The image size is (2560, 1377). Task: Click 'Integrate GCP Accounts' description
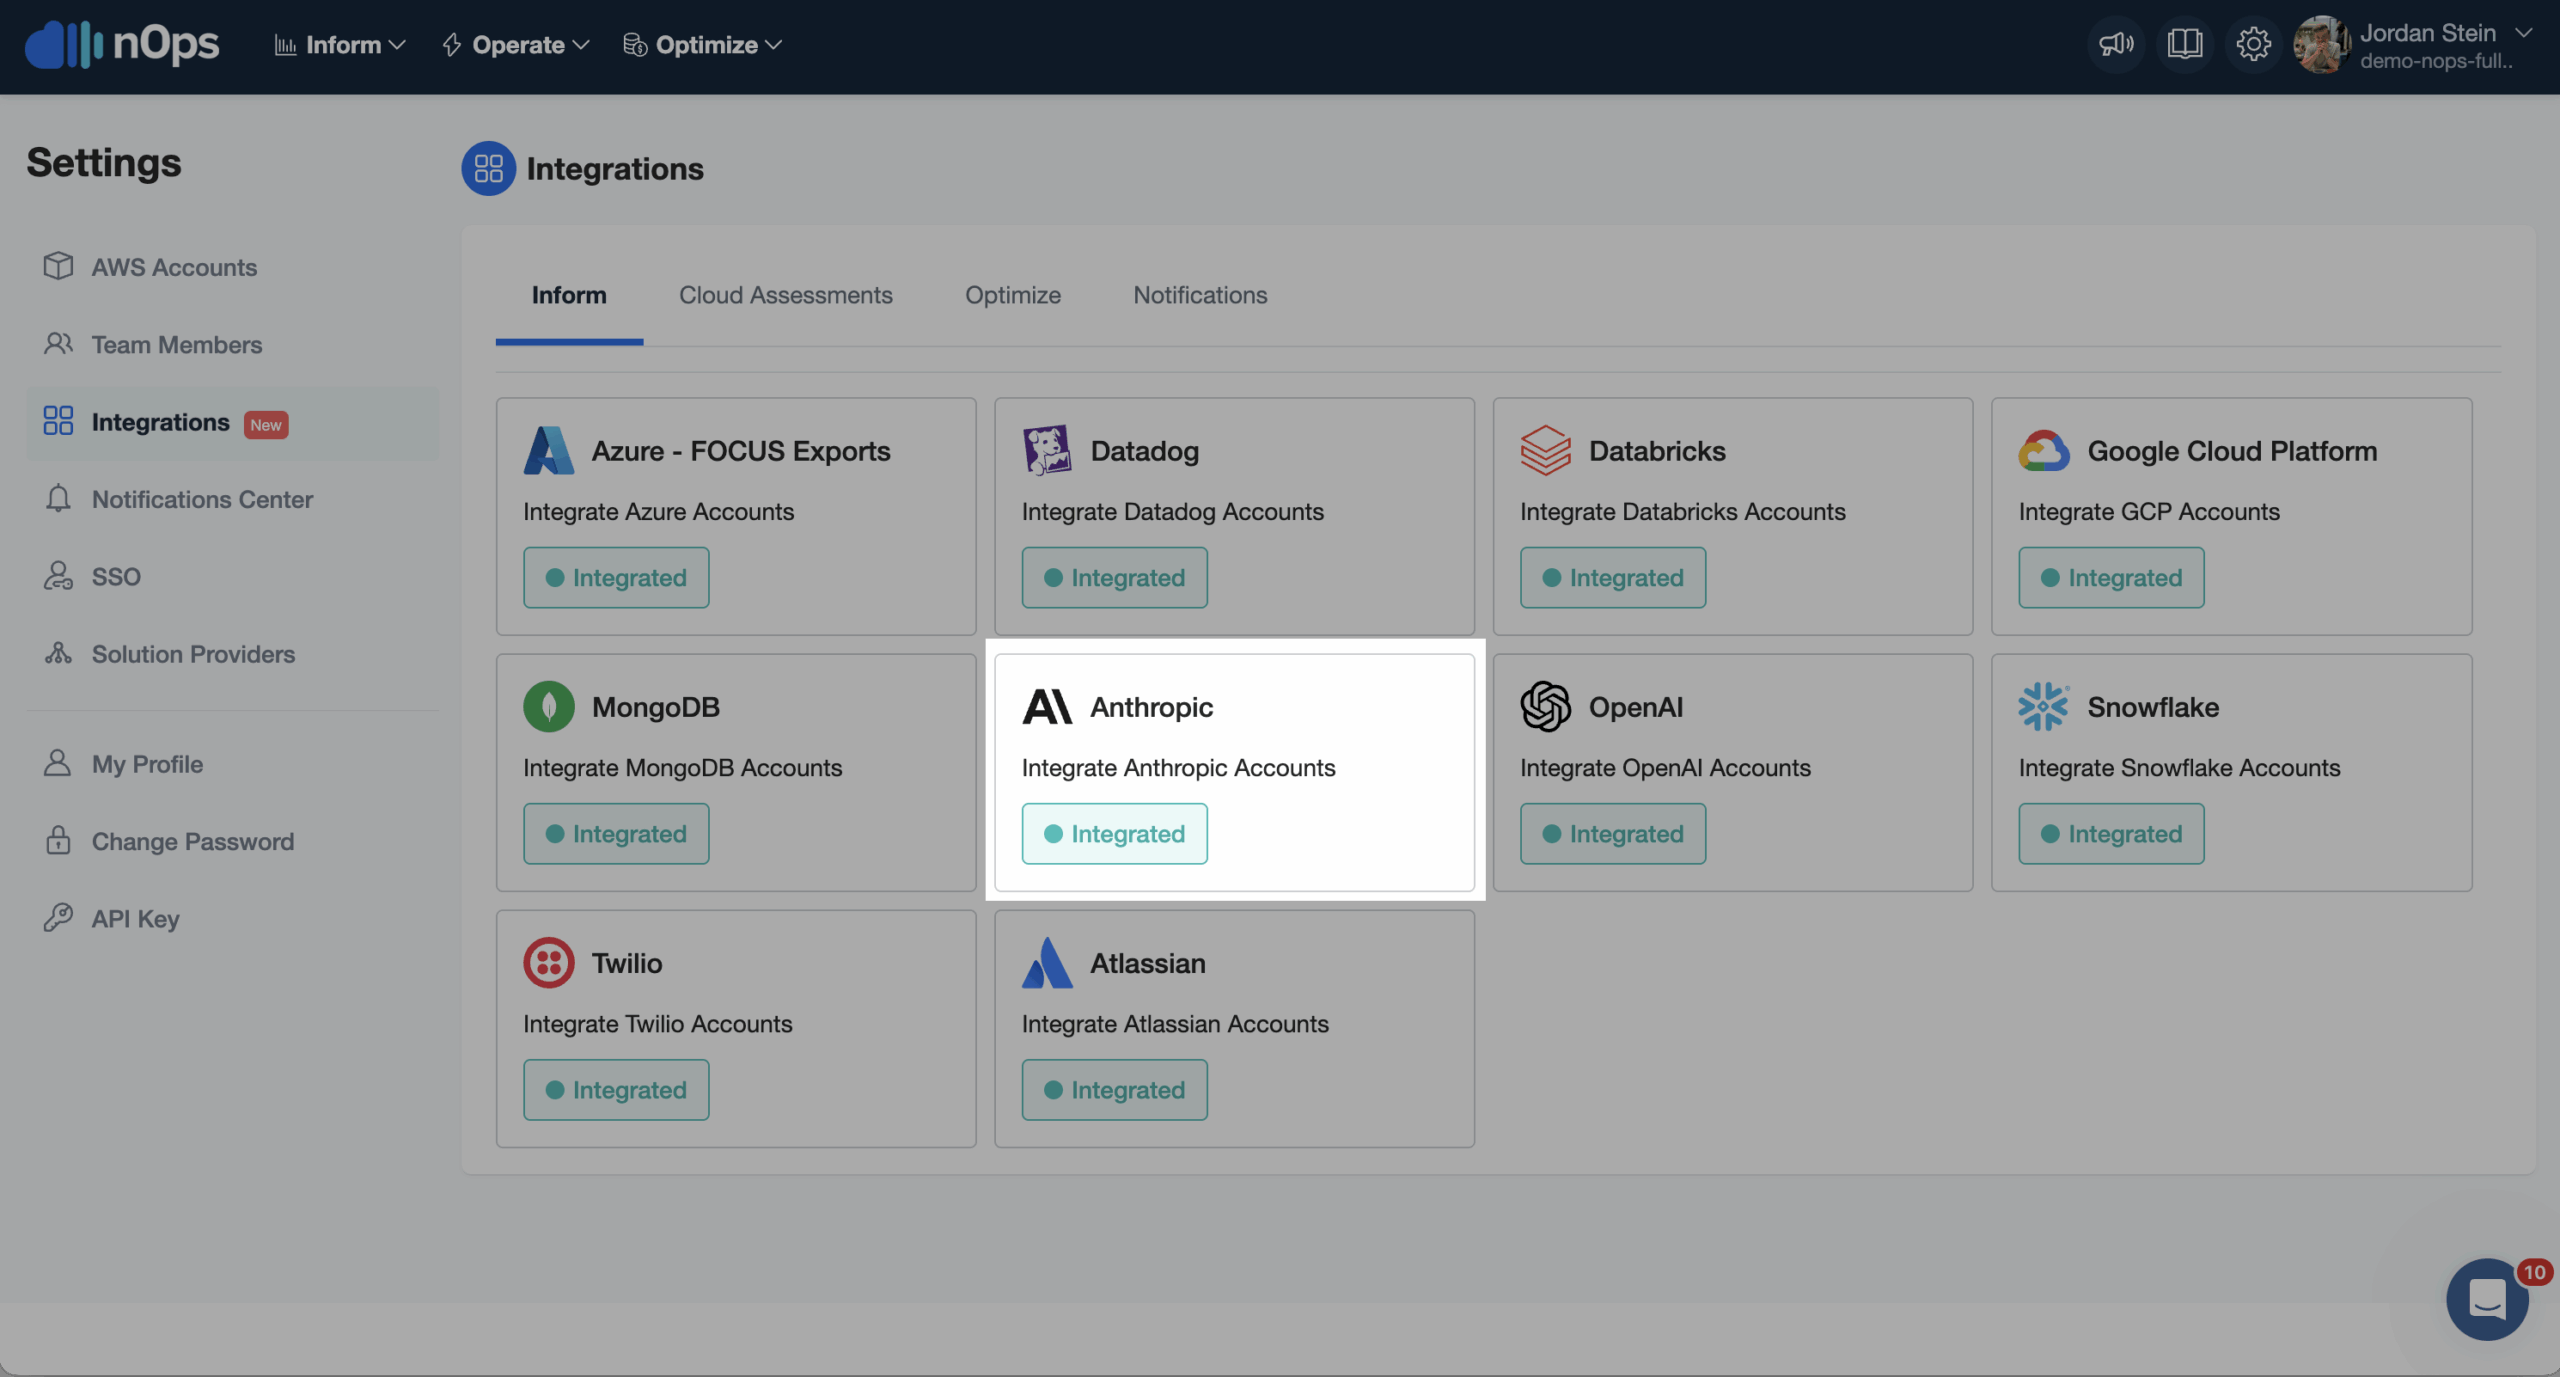[x=2149, y=512]
